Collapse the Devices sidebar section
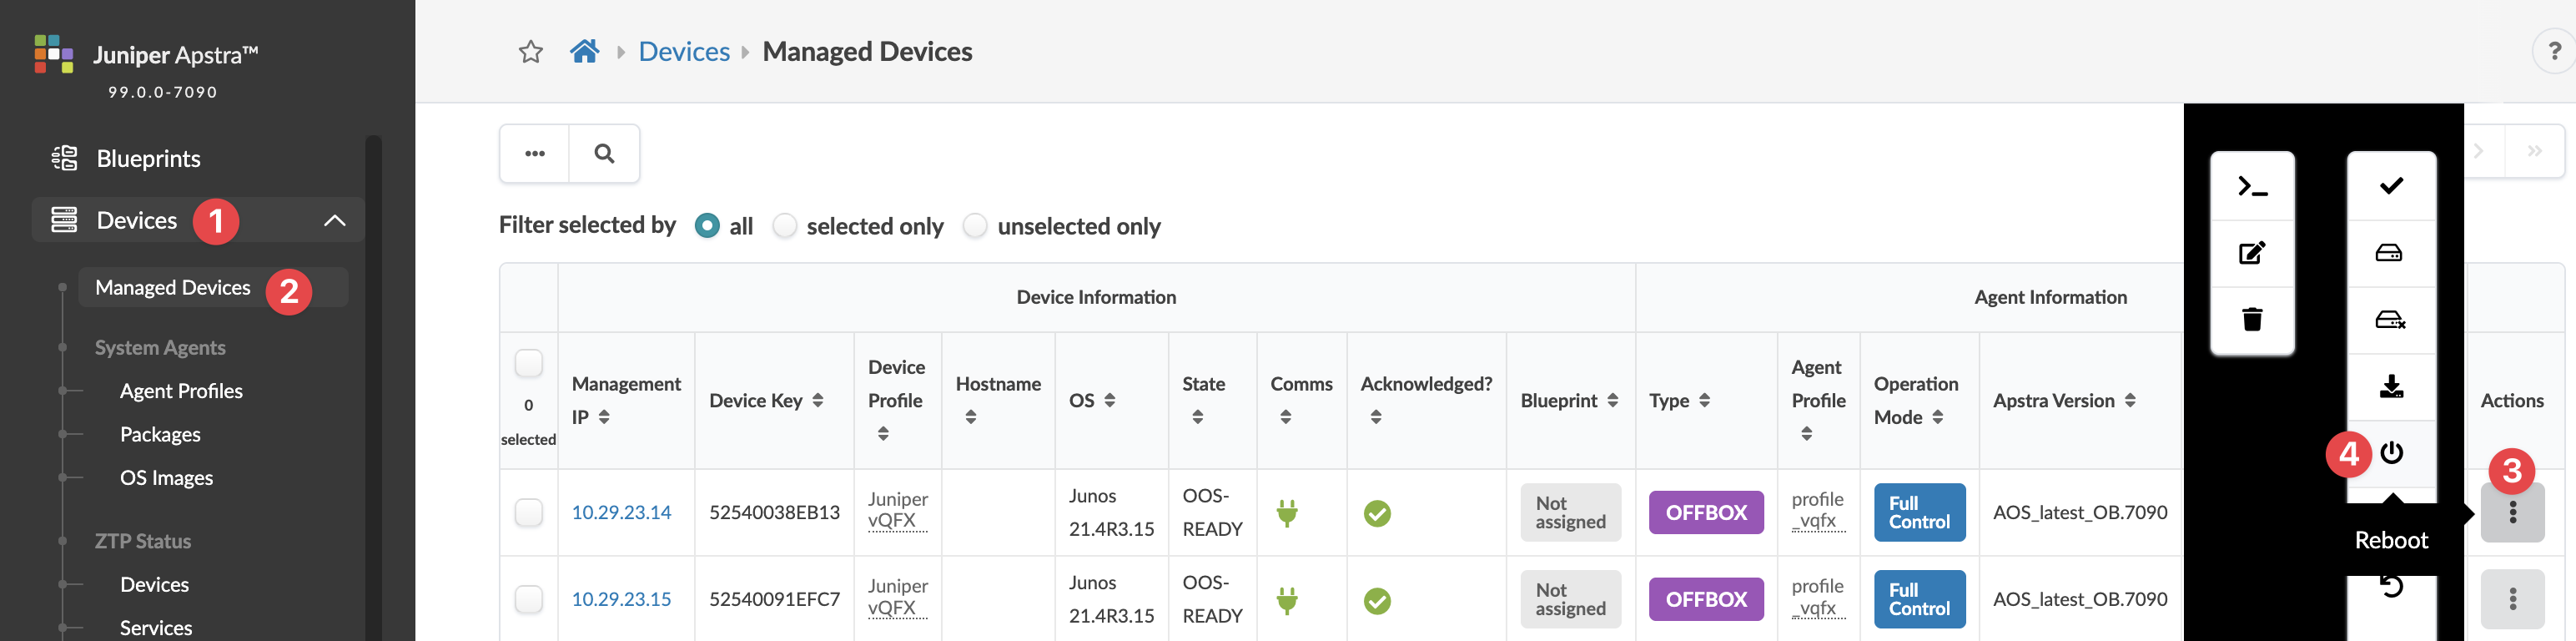 335,221
